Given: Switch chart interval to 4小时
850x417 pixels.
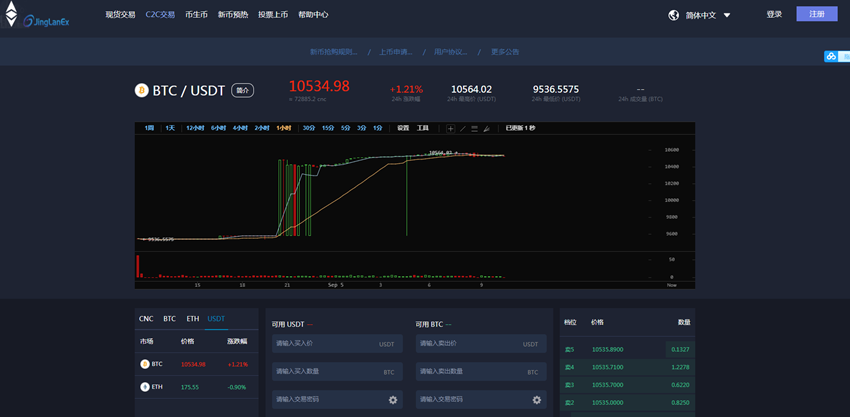Looking at the screenshot, I should (240, 128).
